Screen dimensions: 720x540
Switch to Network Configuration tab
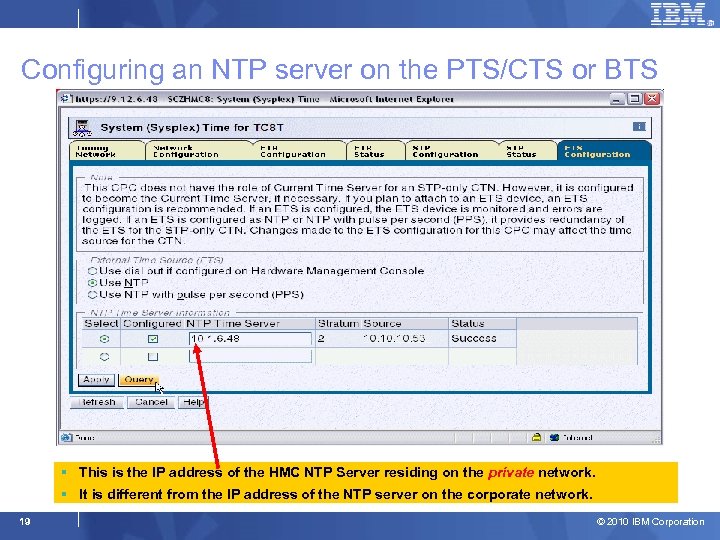point(199,151)
